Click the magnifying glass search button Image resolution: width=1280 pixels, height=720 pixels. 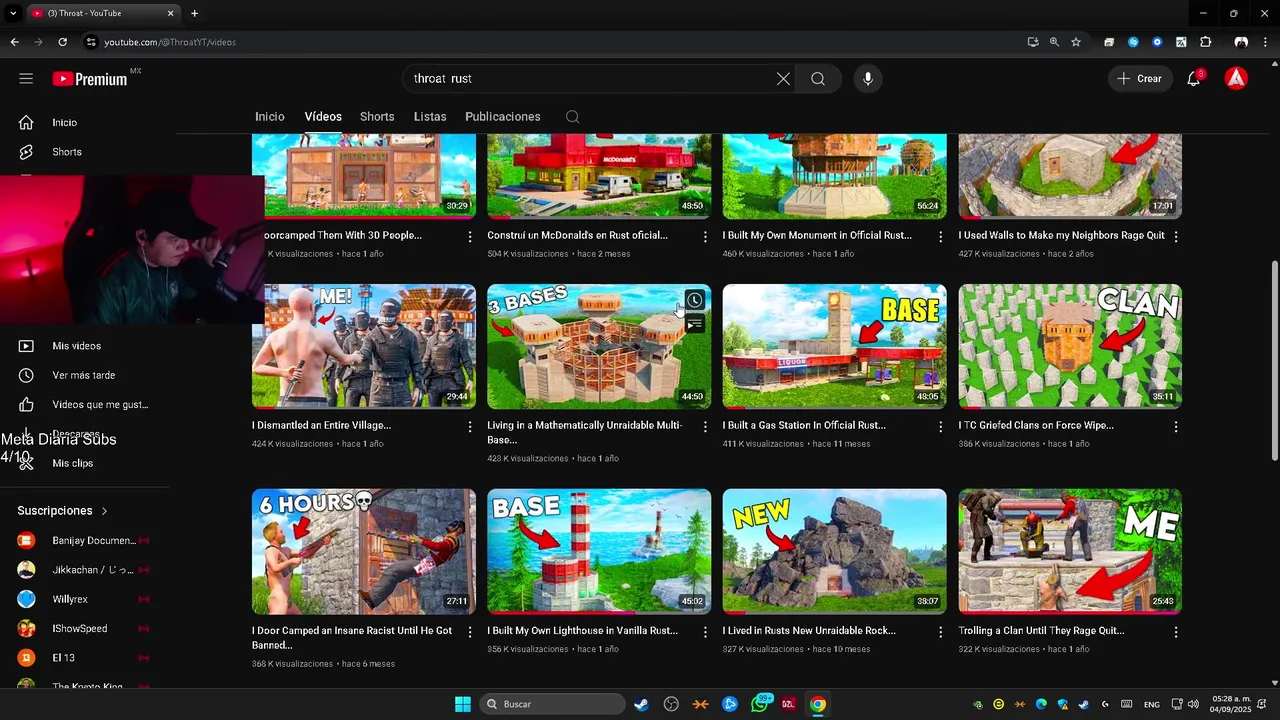818,78
